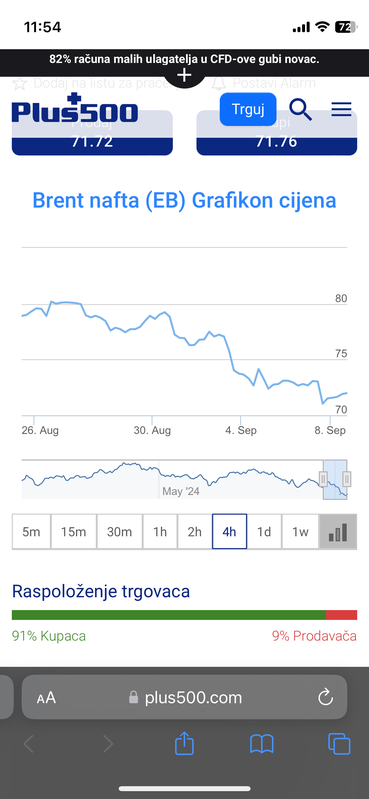Open Safari tabs overview icon

(x=339, y=743)
